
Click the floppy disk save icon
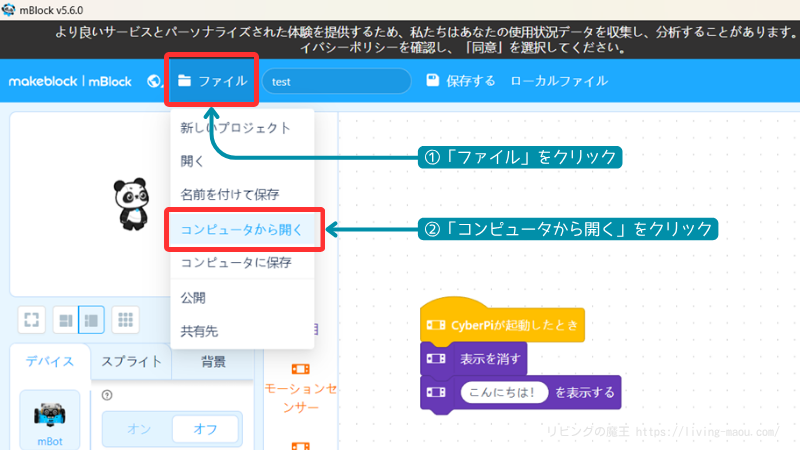(433, 81)
